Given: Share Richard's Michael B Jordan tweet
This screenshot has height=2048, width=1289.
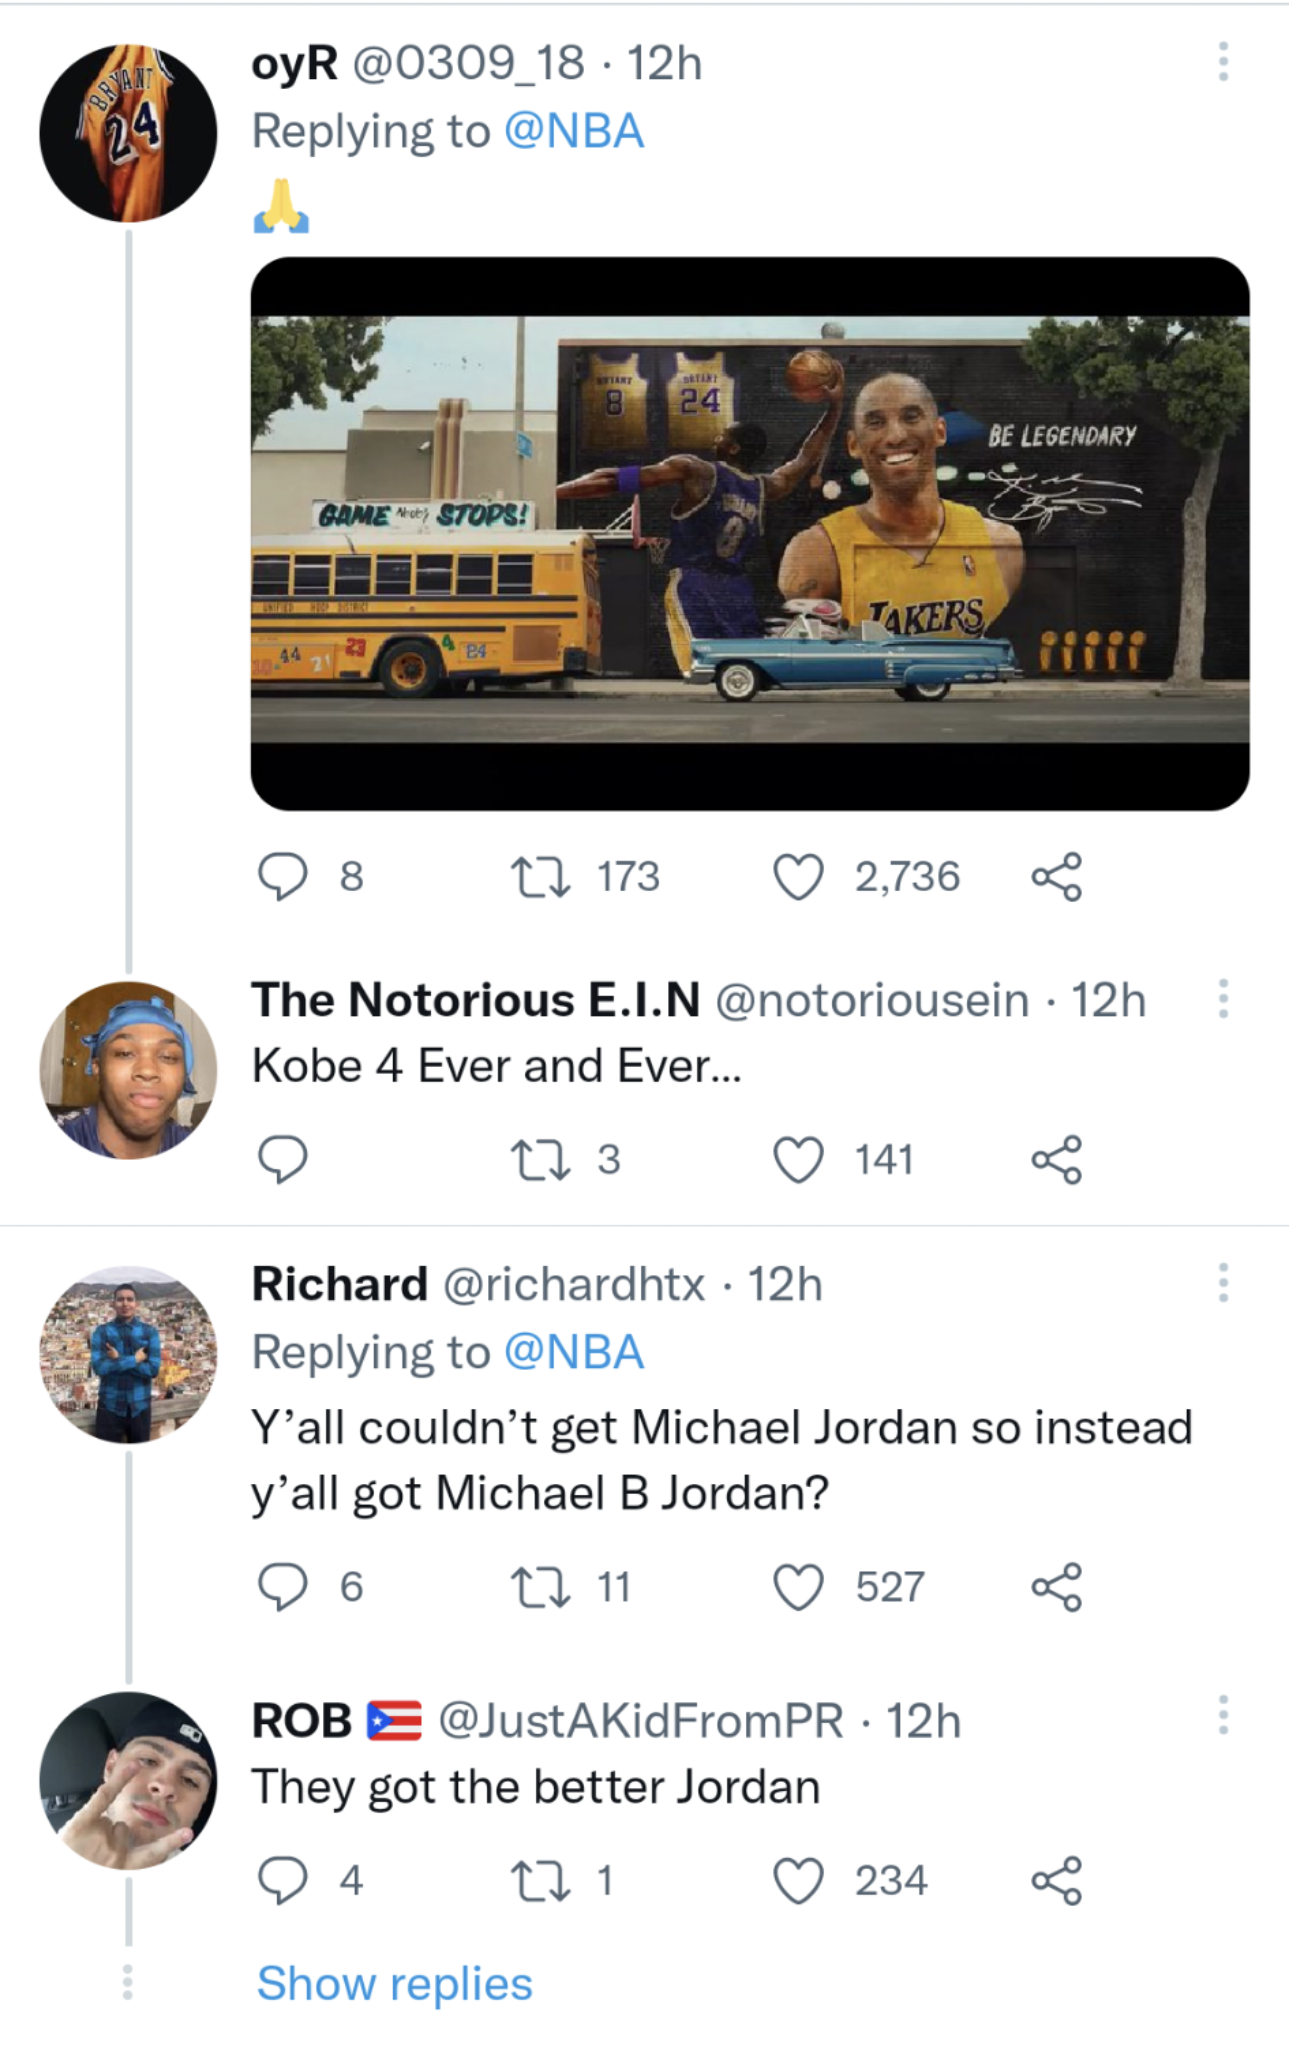Looking at the screenshot, I should [1056, 1587].
